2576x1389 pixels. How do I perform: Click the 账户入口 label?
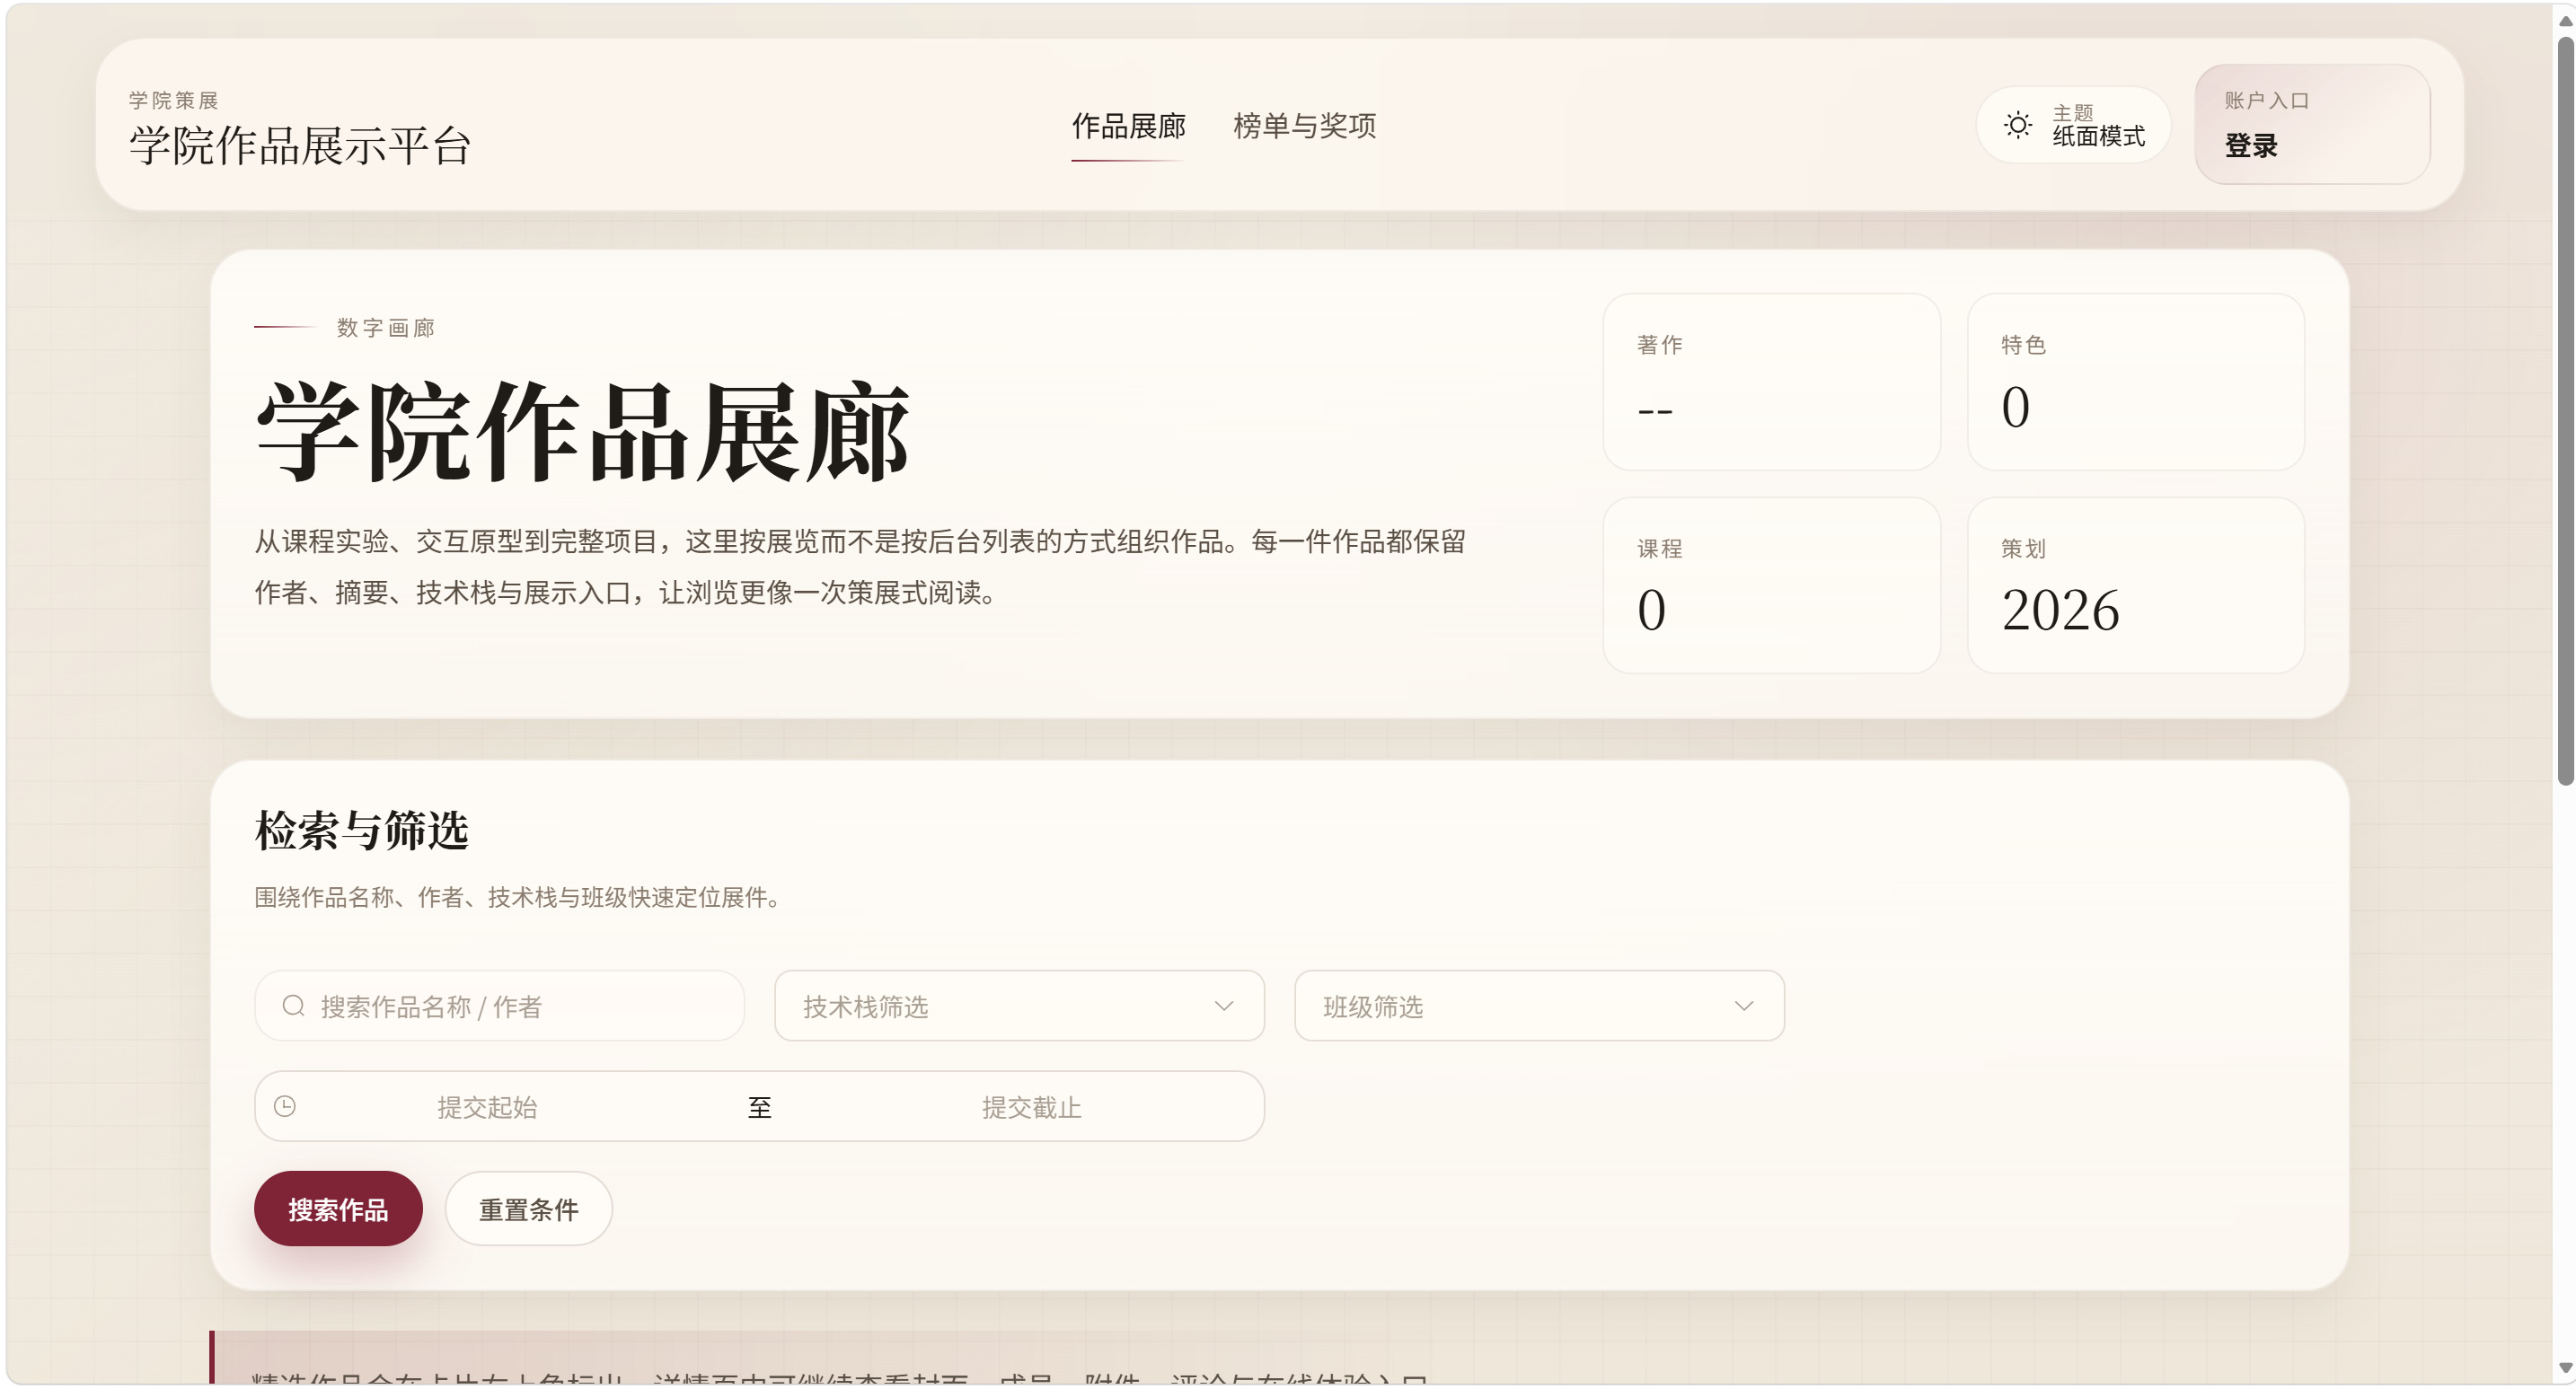click(2266, 100)
